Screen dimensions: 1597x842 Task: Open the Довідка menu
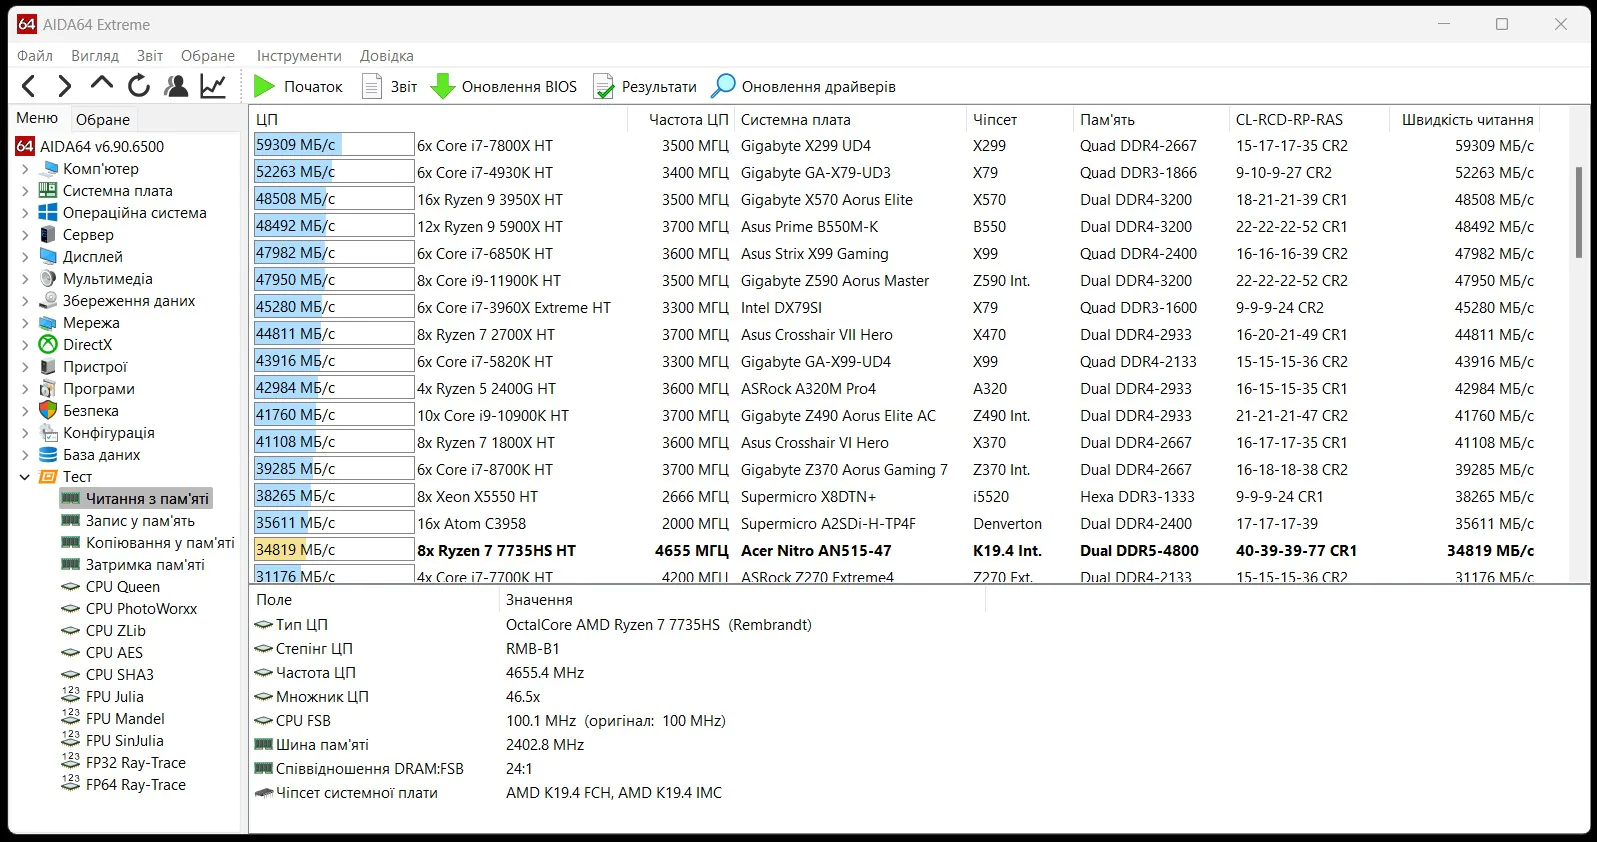pos(387,55)
